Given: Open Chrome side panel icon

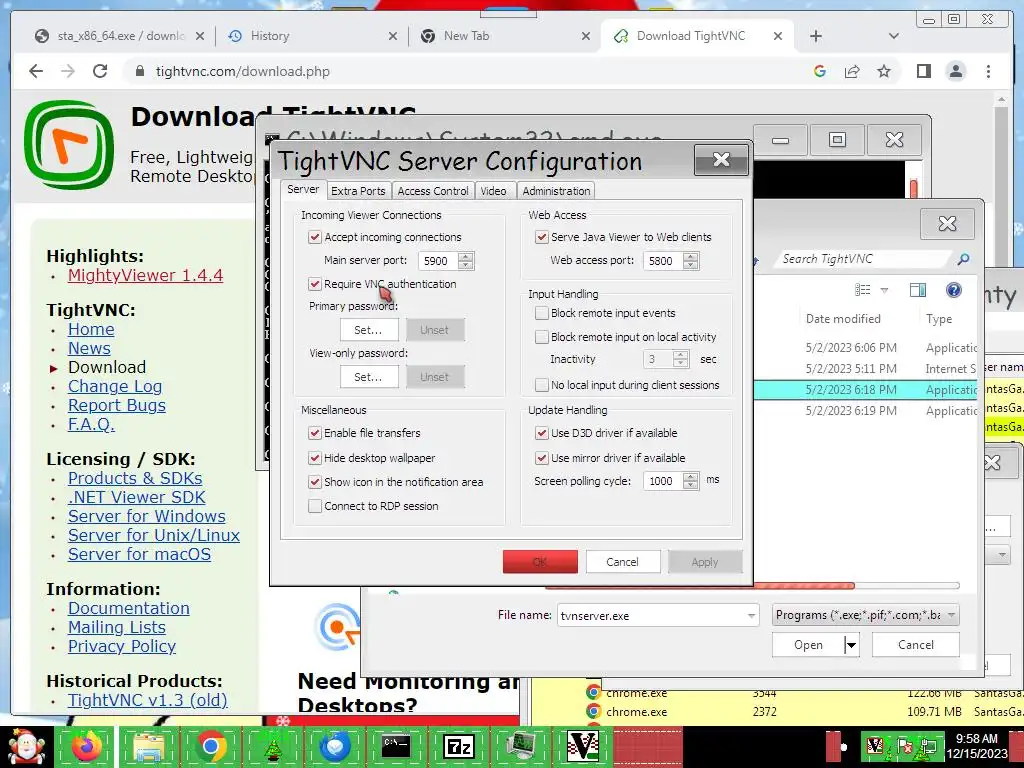Looking at the screenshot, I should 923,71.
